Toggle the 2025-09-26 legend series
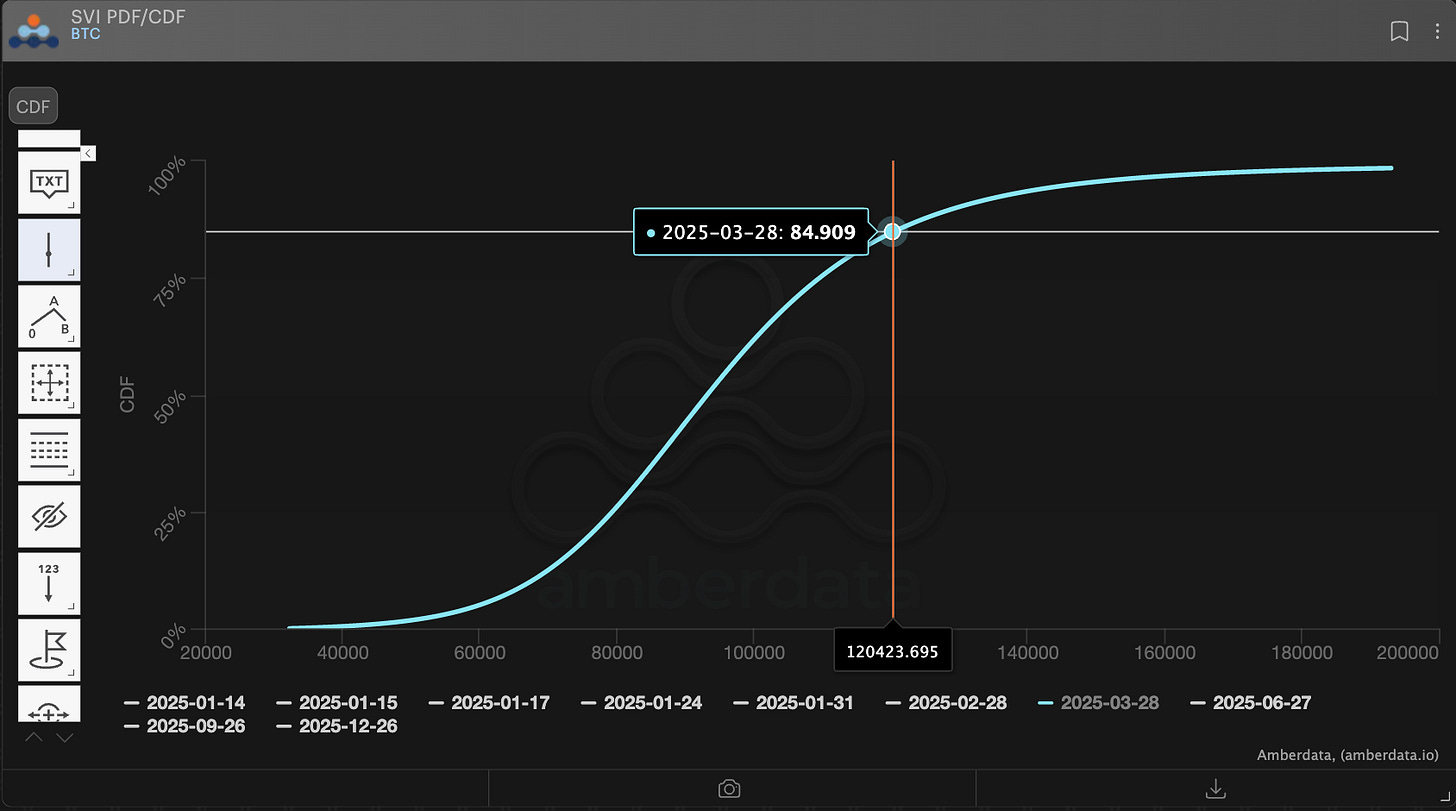The width and height of the screenshot is (1456, 811). [x=184, y=726]
